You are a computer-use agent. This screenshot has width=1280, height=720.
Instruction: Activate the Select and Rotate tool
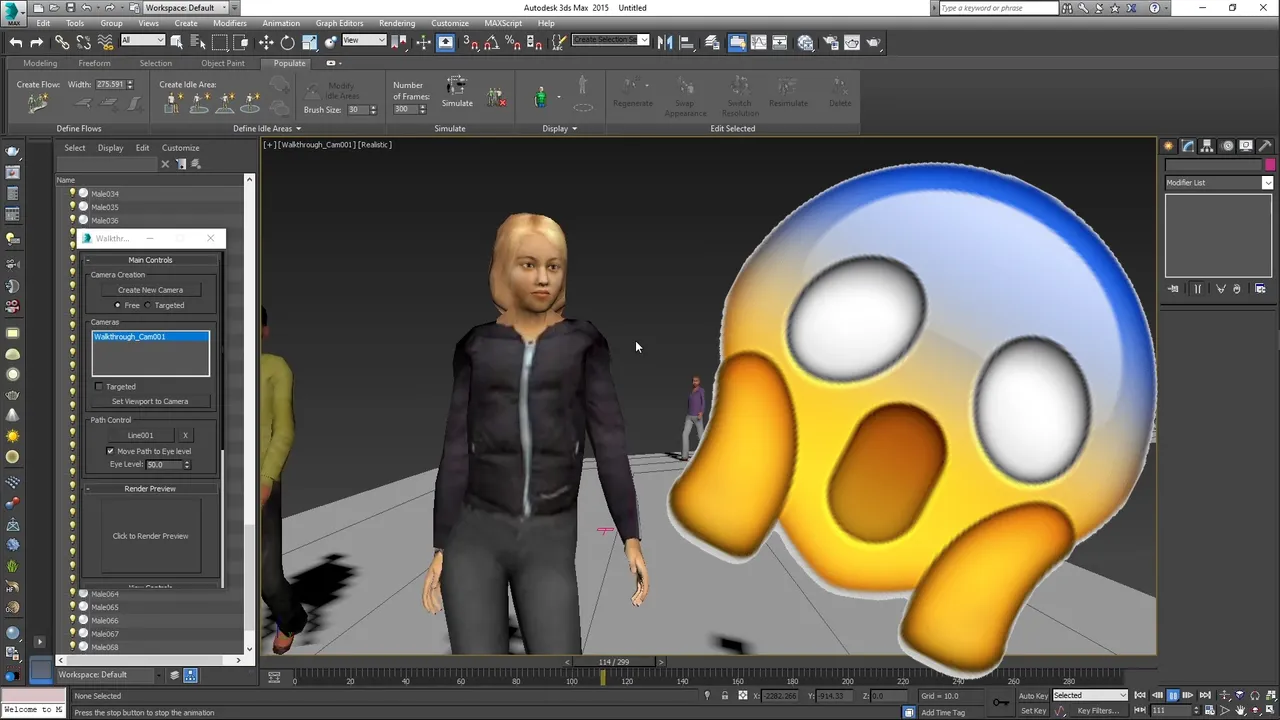[288, 42]
